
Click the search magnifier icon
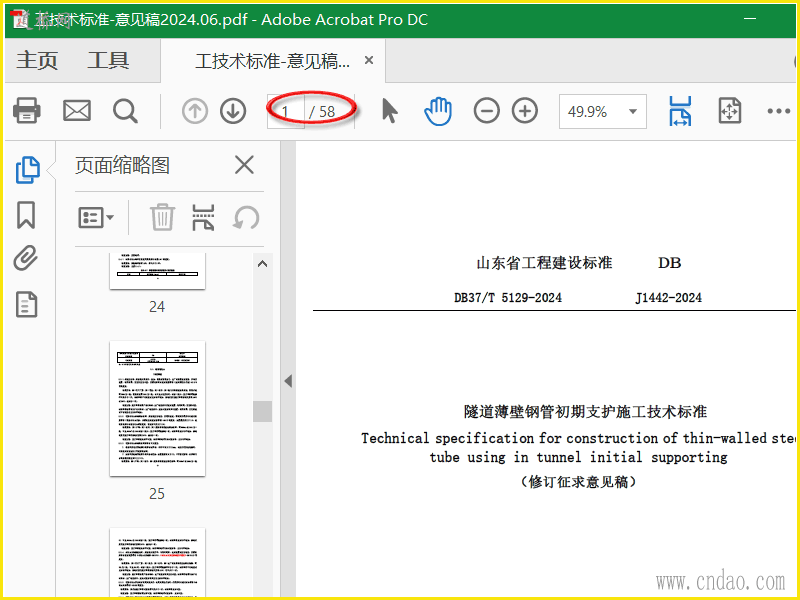tap(125, 111)
